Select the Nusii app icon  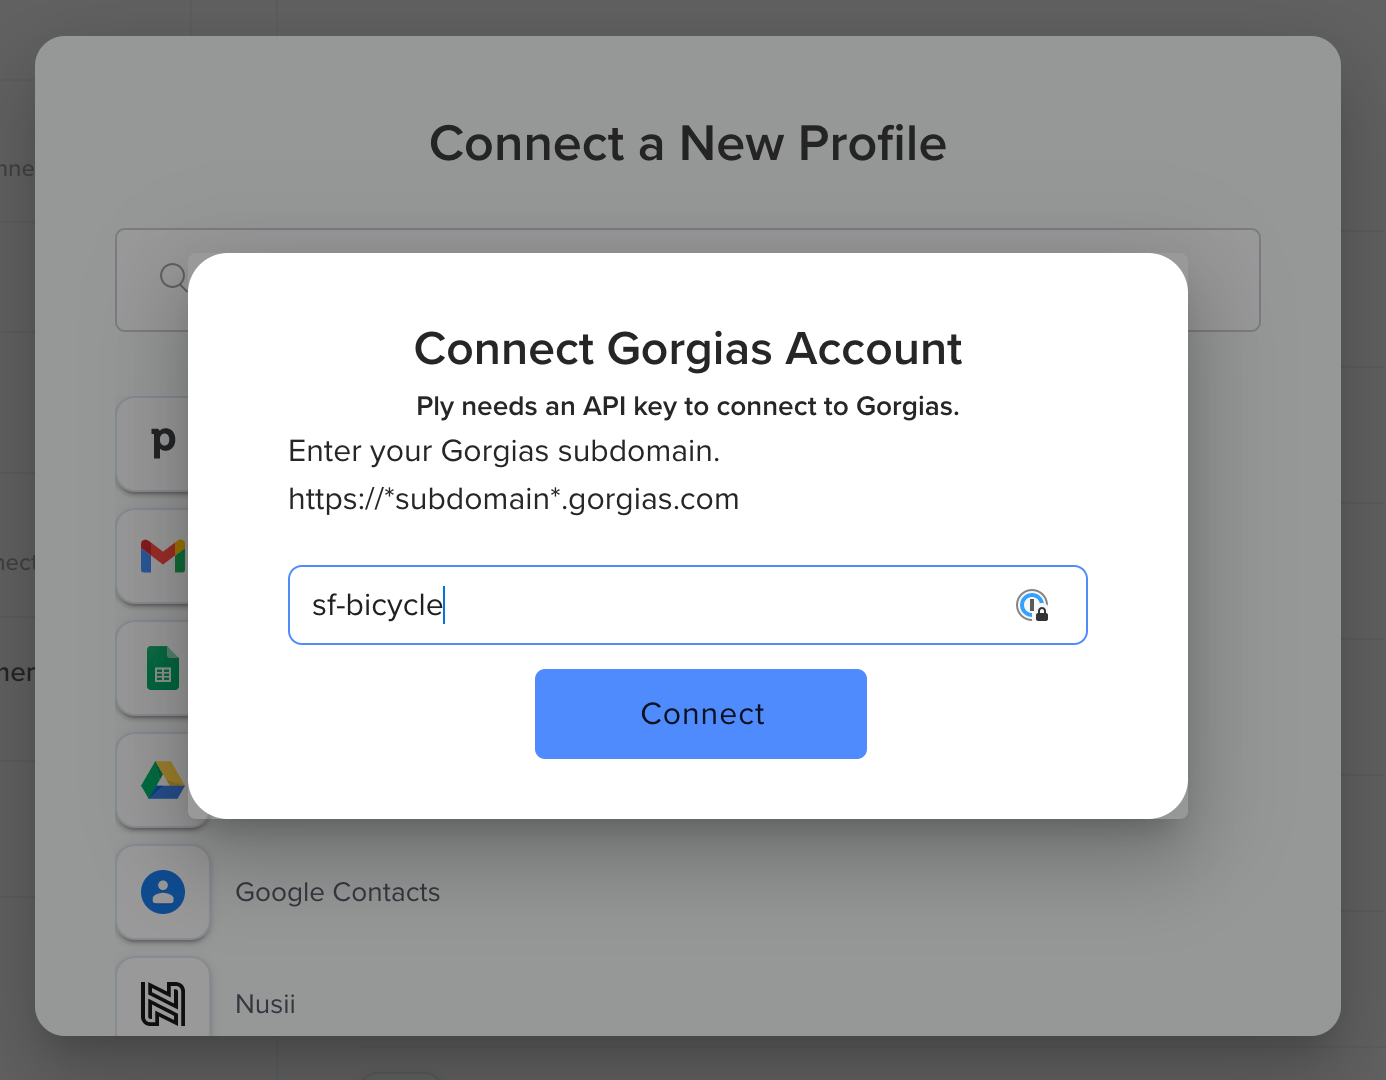click(x=163, y=1003)
